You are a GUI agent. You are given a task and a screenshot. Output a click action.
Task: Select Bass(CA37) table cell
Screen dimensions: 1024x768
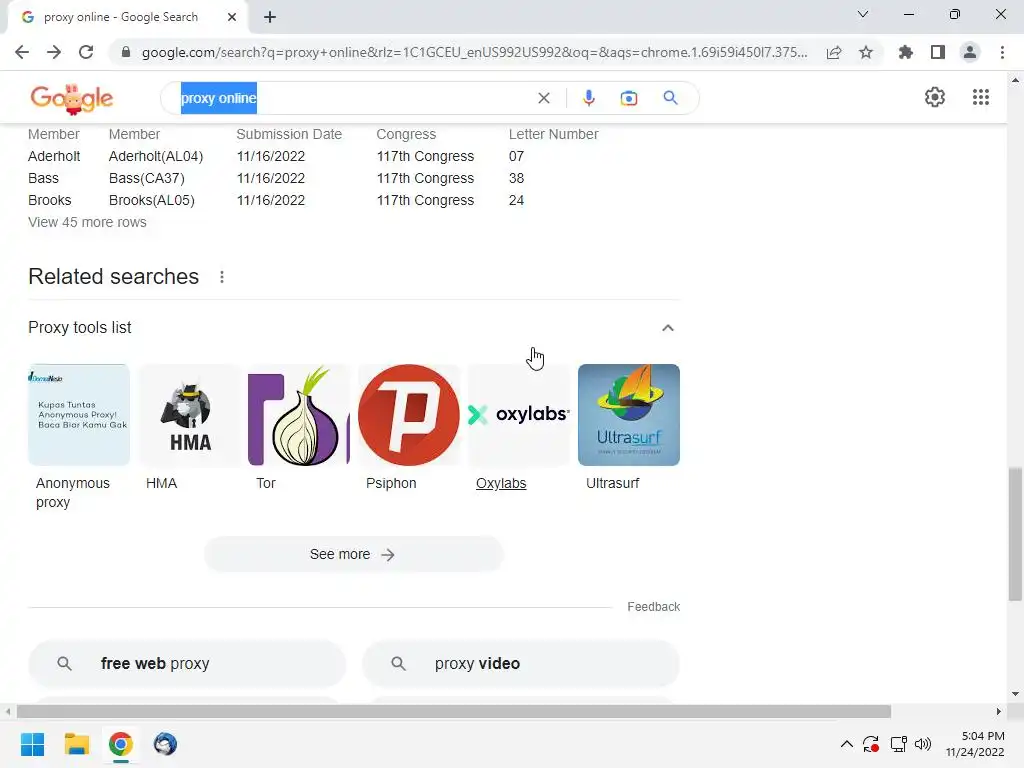click(147, 178)
